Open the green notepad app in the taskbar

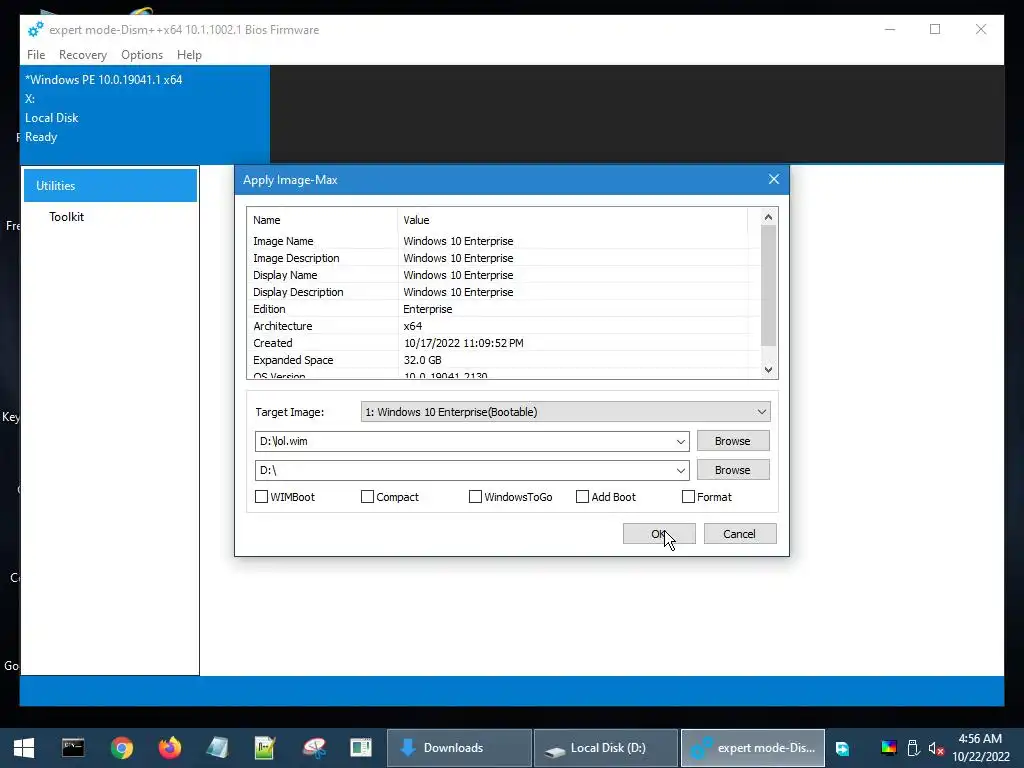pyautogui.click(x=265, y=748)
